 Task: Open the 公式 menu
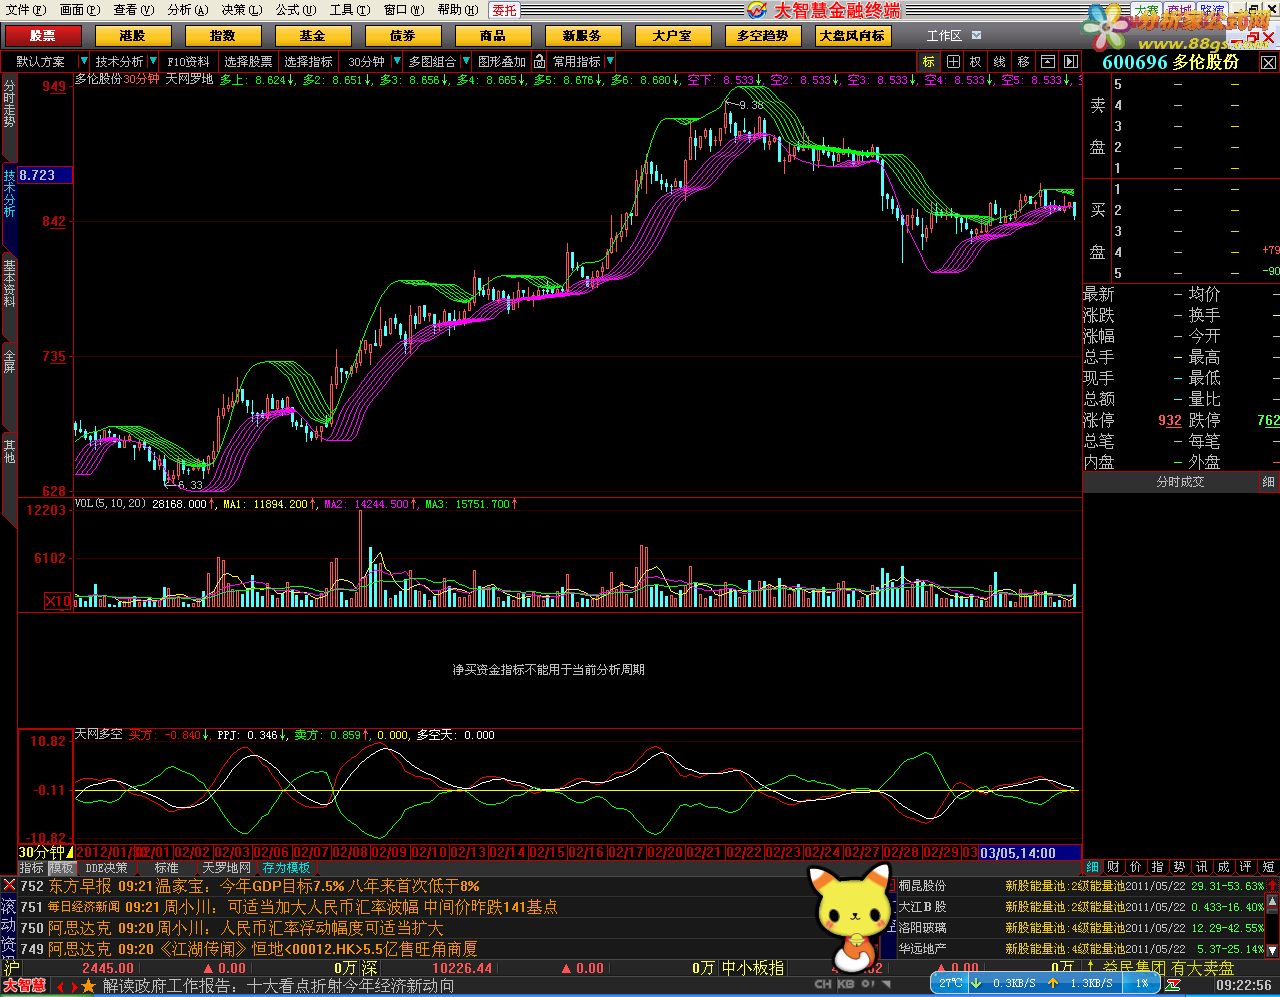tap(296, 10)
